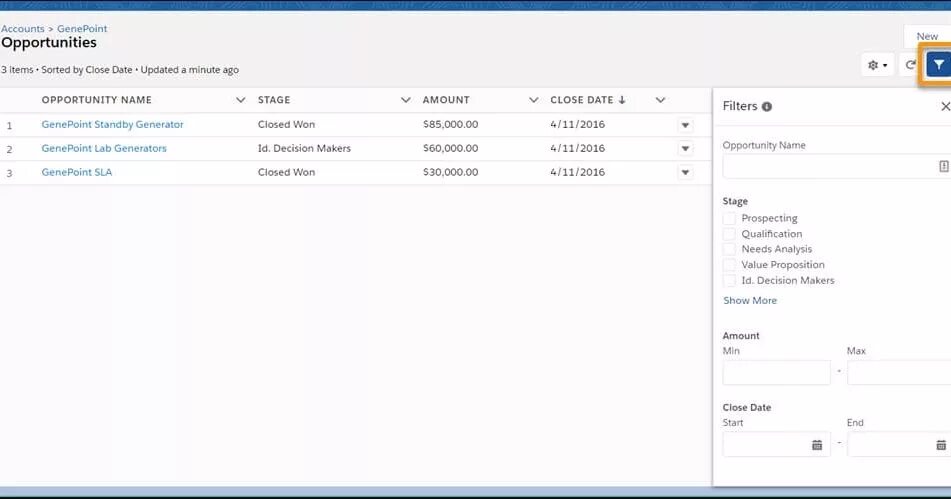Viewport: 951px width, 499px height.
Task: Open Amount column menu chevron
Action: pyautogui.click(x=533, y=100)
